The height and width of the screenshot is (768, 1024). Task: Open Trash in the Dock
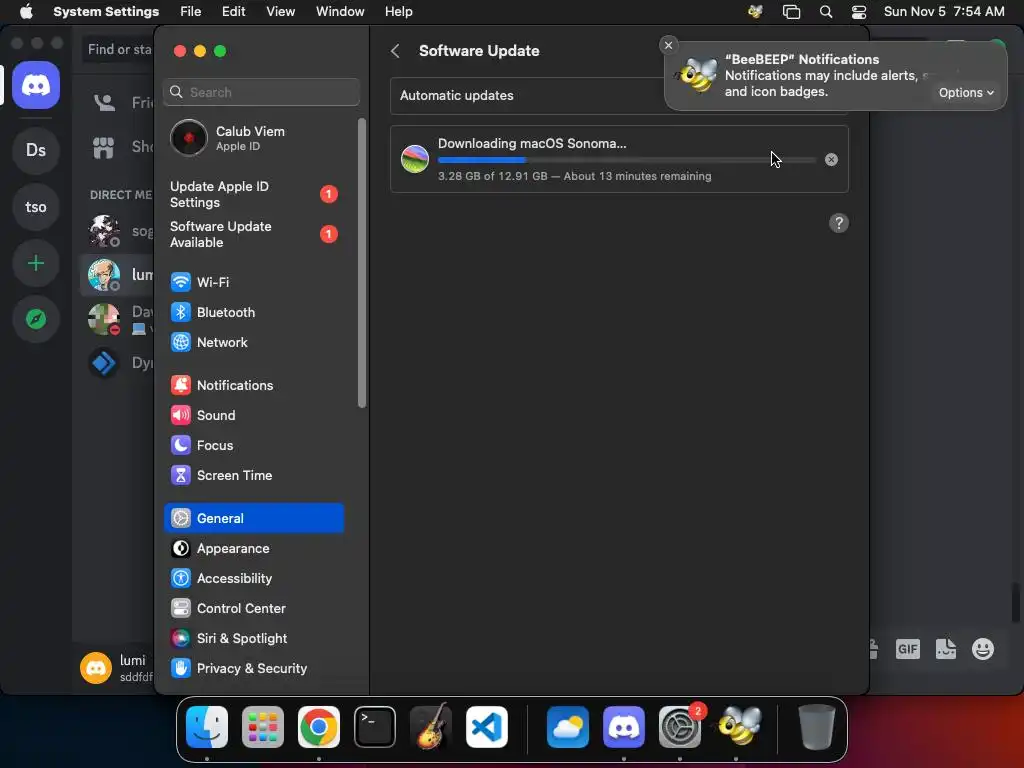click(816, 727)
